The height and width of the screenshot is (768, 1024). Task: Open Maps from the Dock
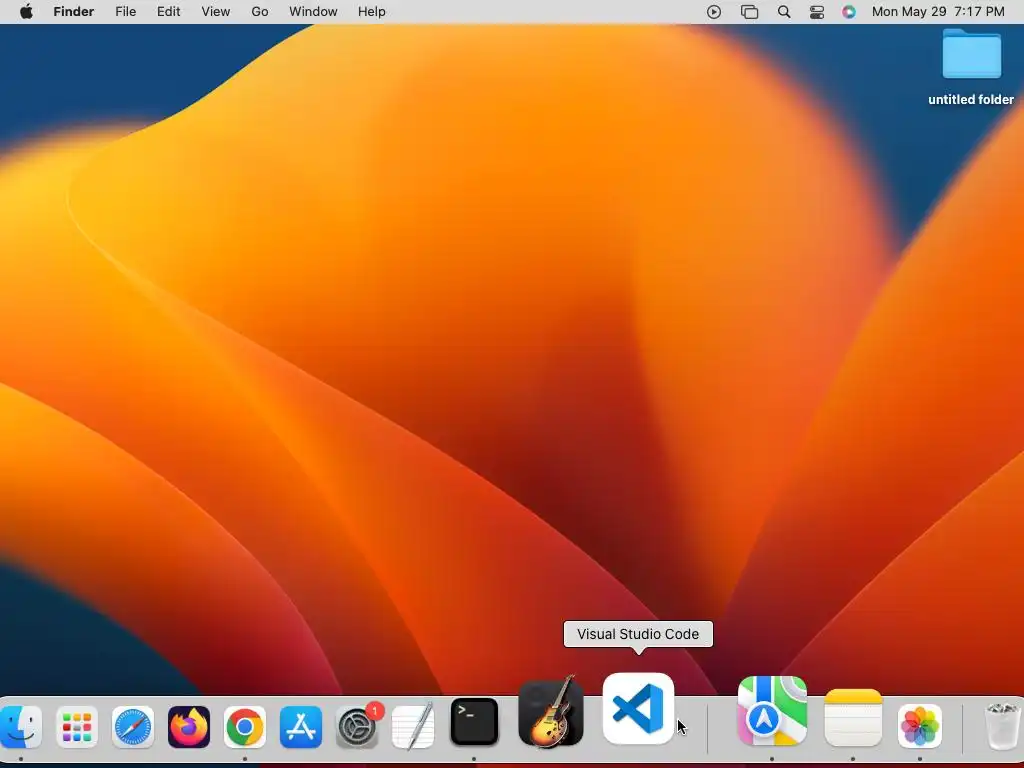coord(772,711)
